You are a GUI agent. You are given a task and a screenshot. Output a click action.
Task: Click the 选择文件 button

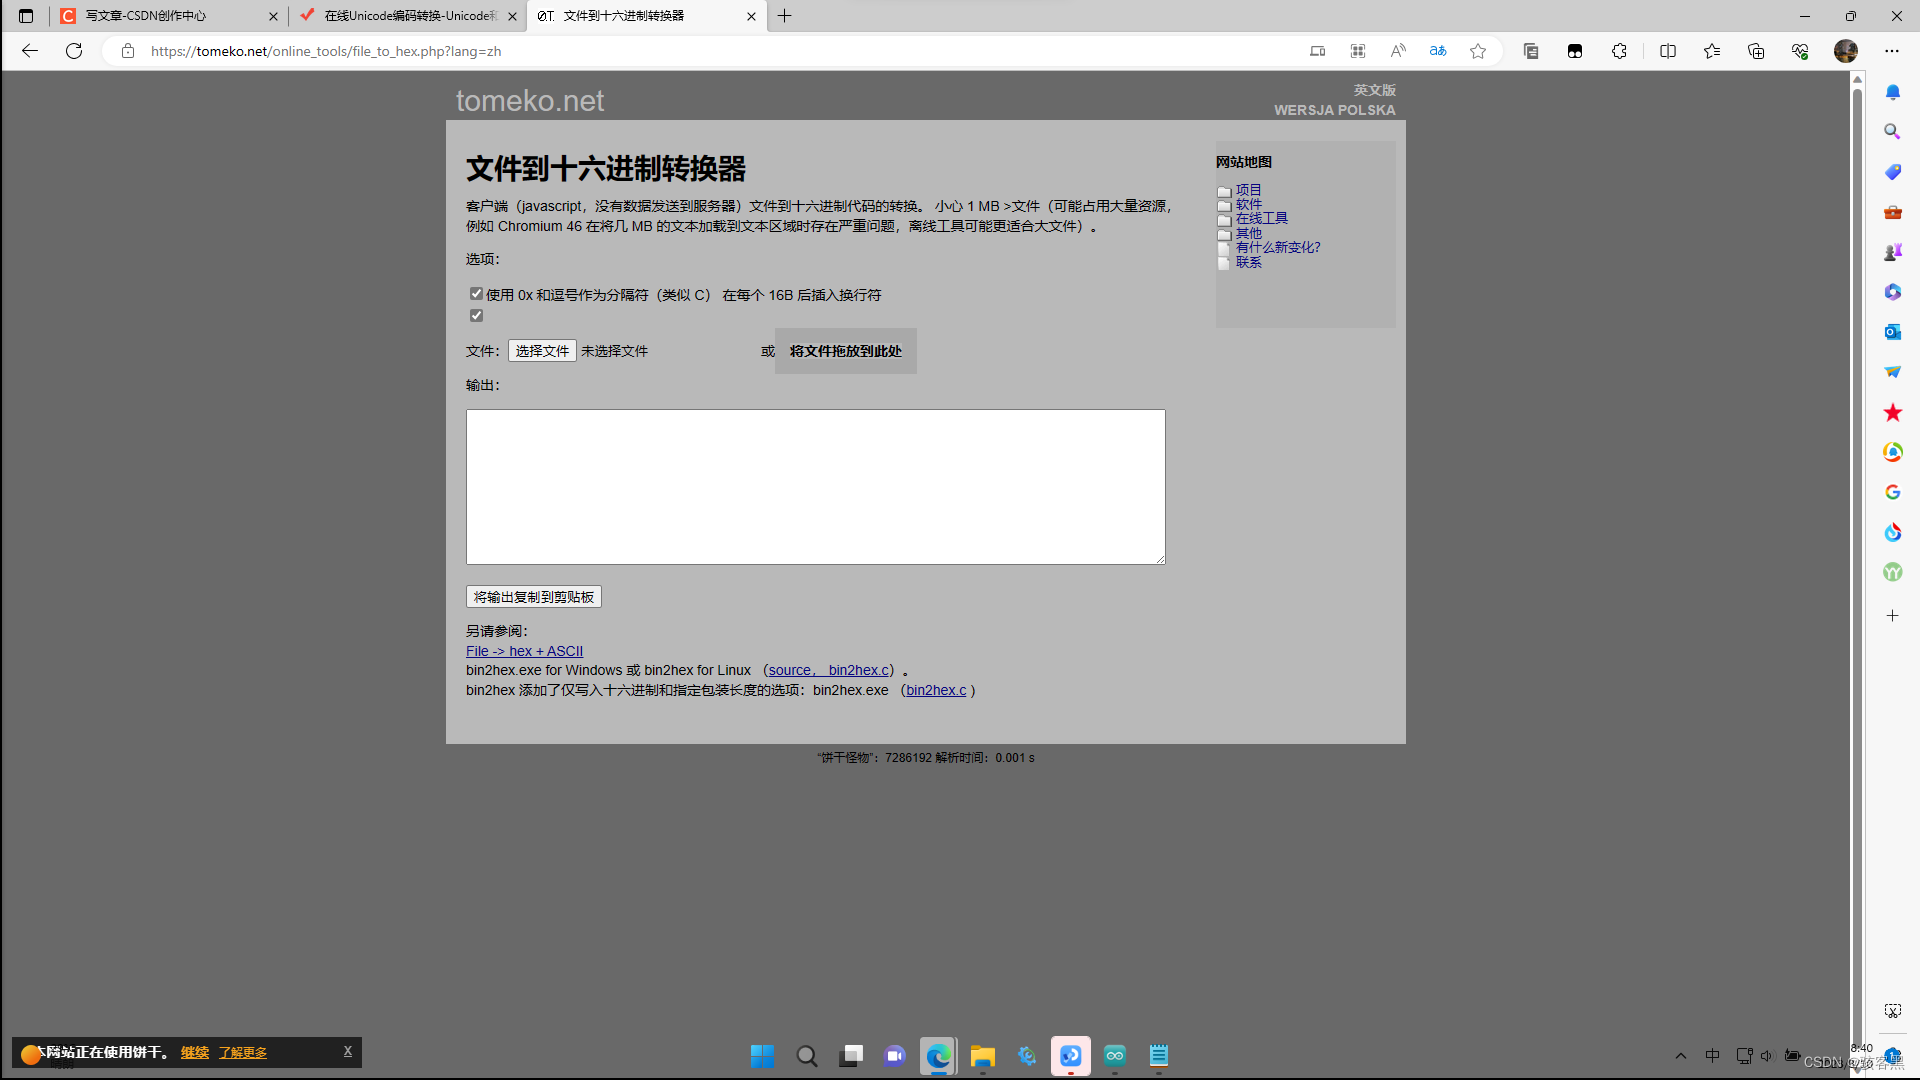(x=542, y=351)
